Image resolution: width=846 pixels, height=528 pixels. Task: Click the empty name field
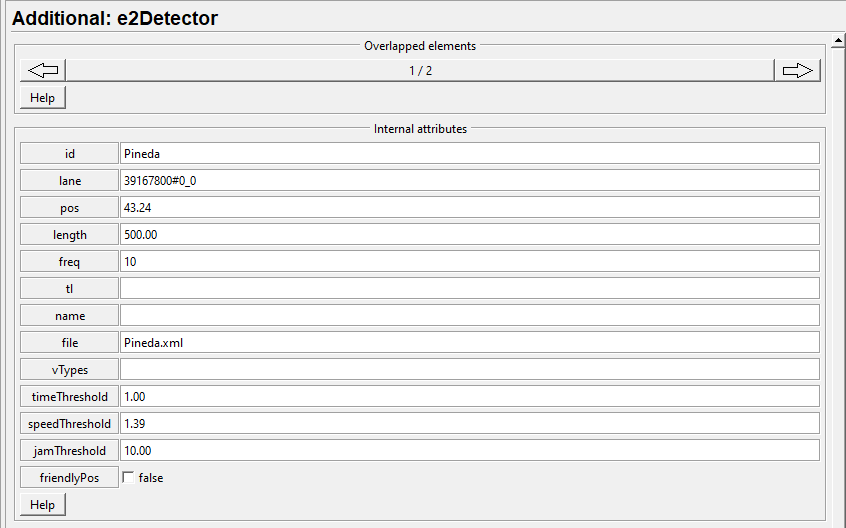(x=469, y=316)
